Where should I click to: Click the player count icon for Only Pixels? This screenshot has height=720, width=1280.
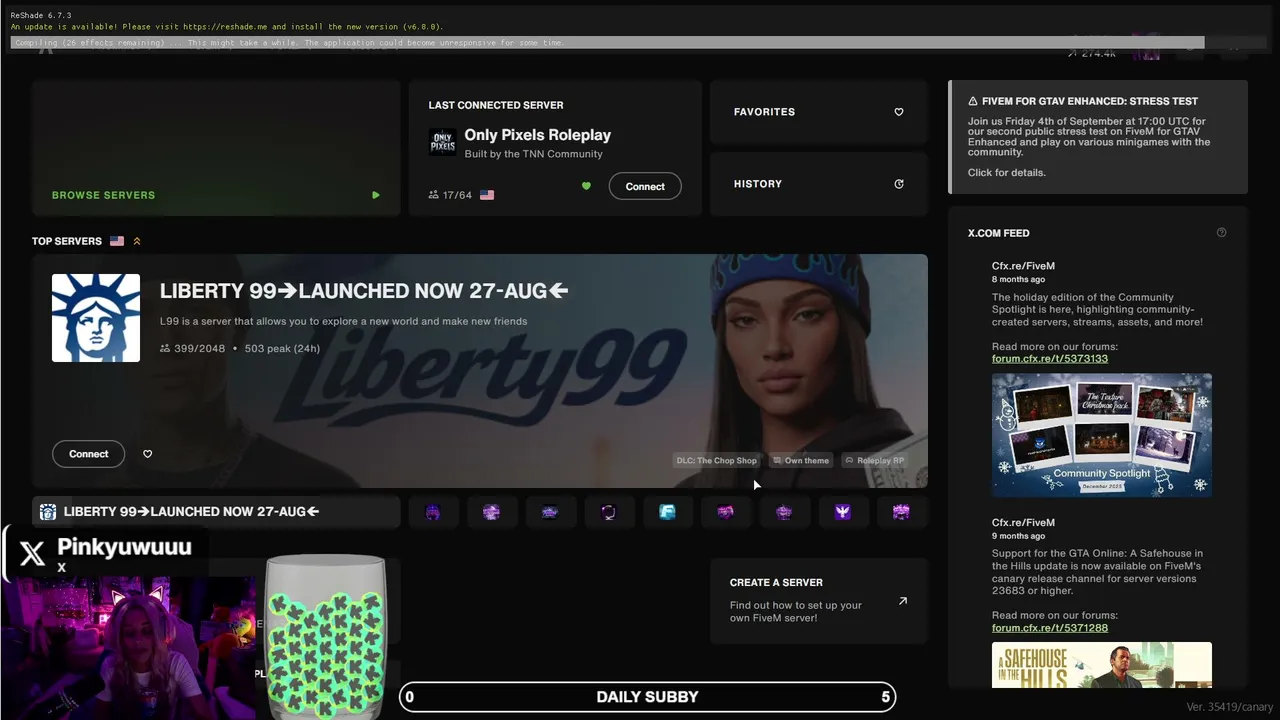click(x=434, y=195)
